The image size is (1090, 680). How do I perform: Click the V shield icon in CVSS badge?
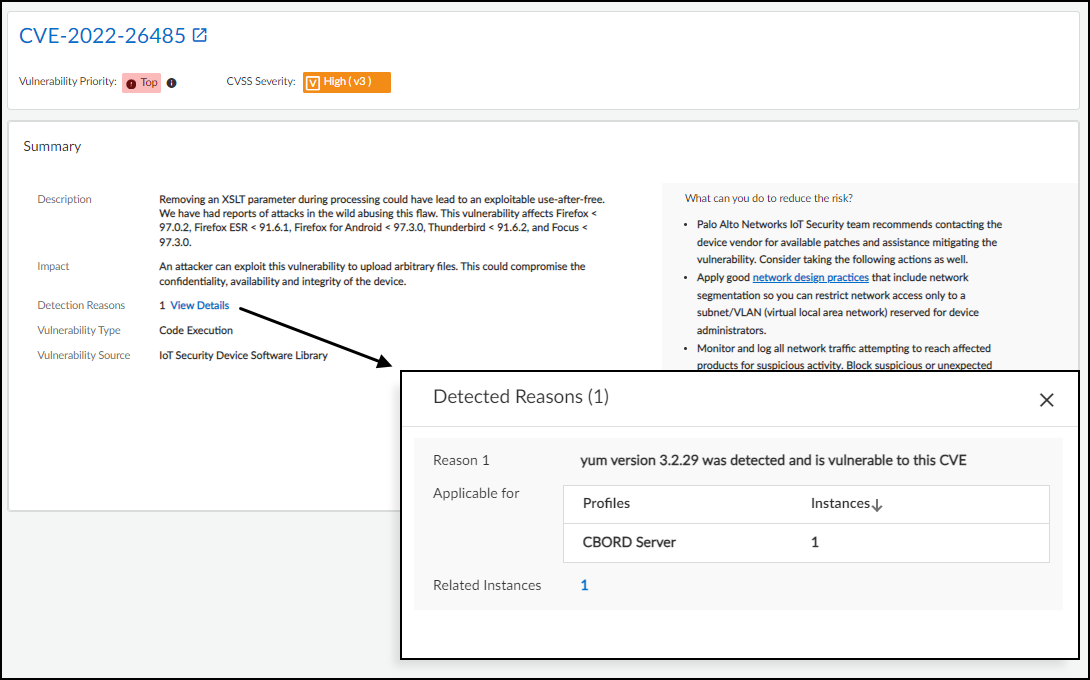pyautogui.click(x=312, y=82)
